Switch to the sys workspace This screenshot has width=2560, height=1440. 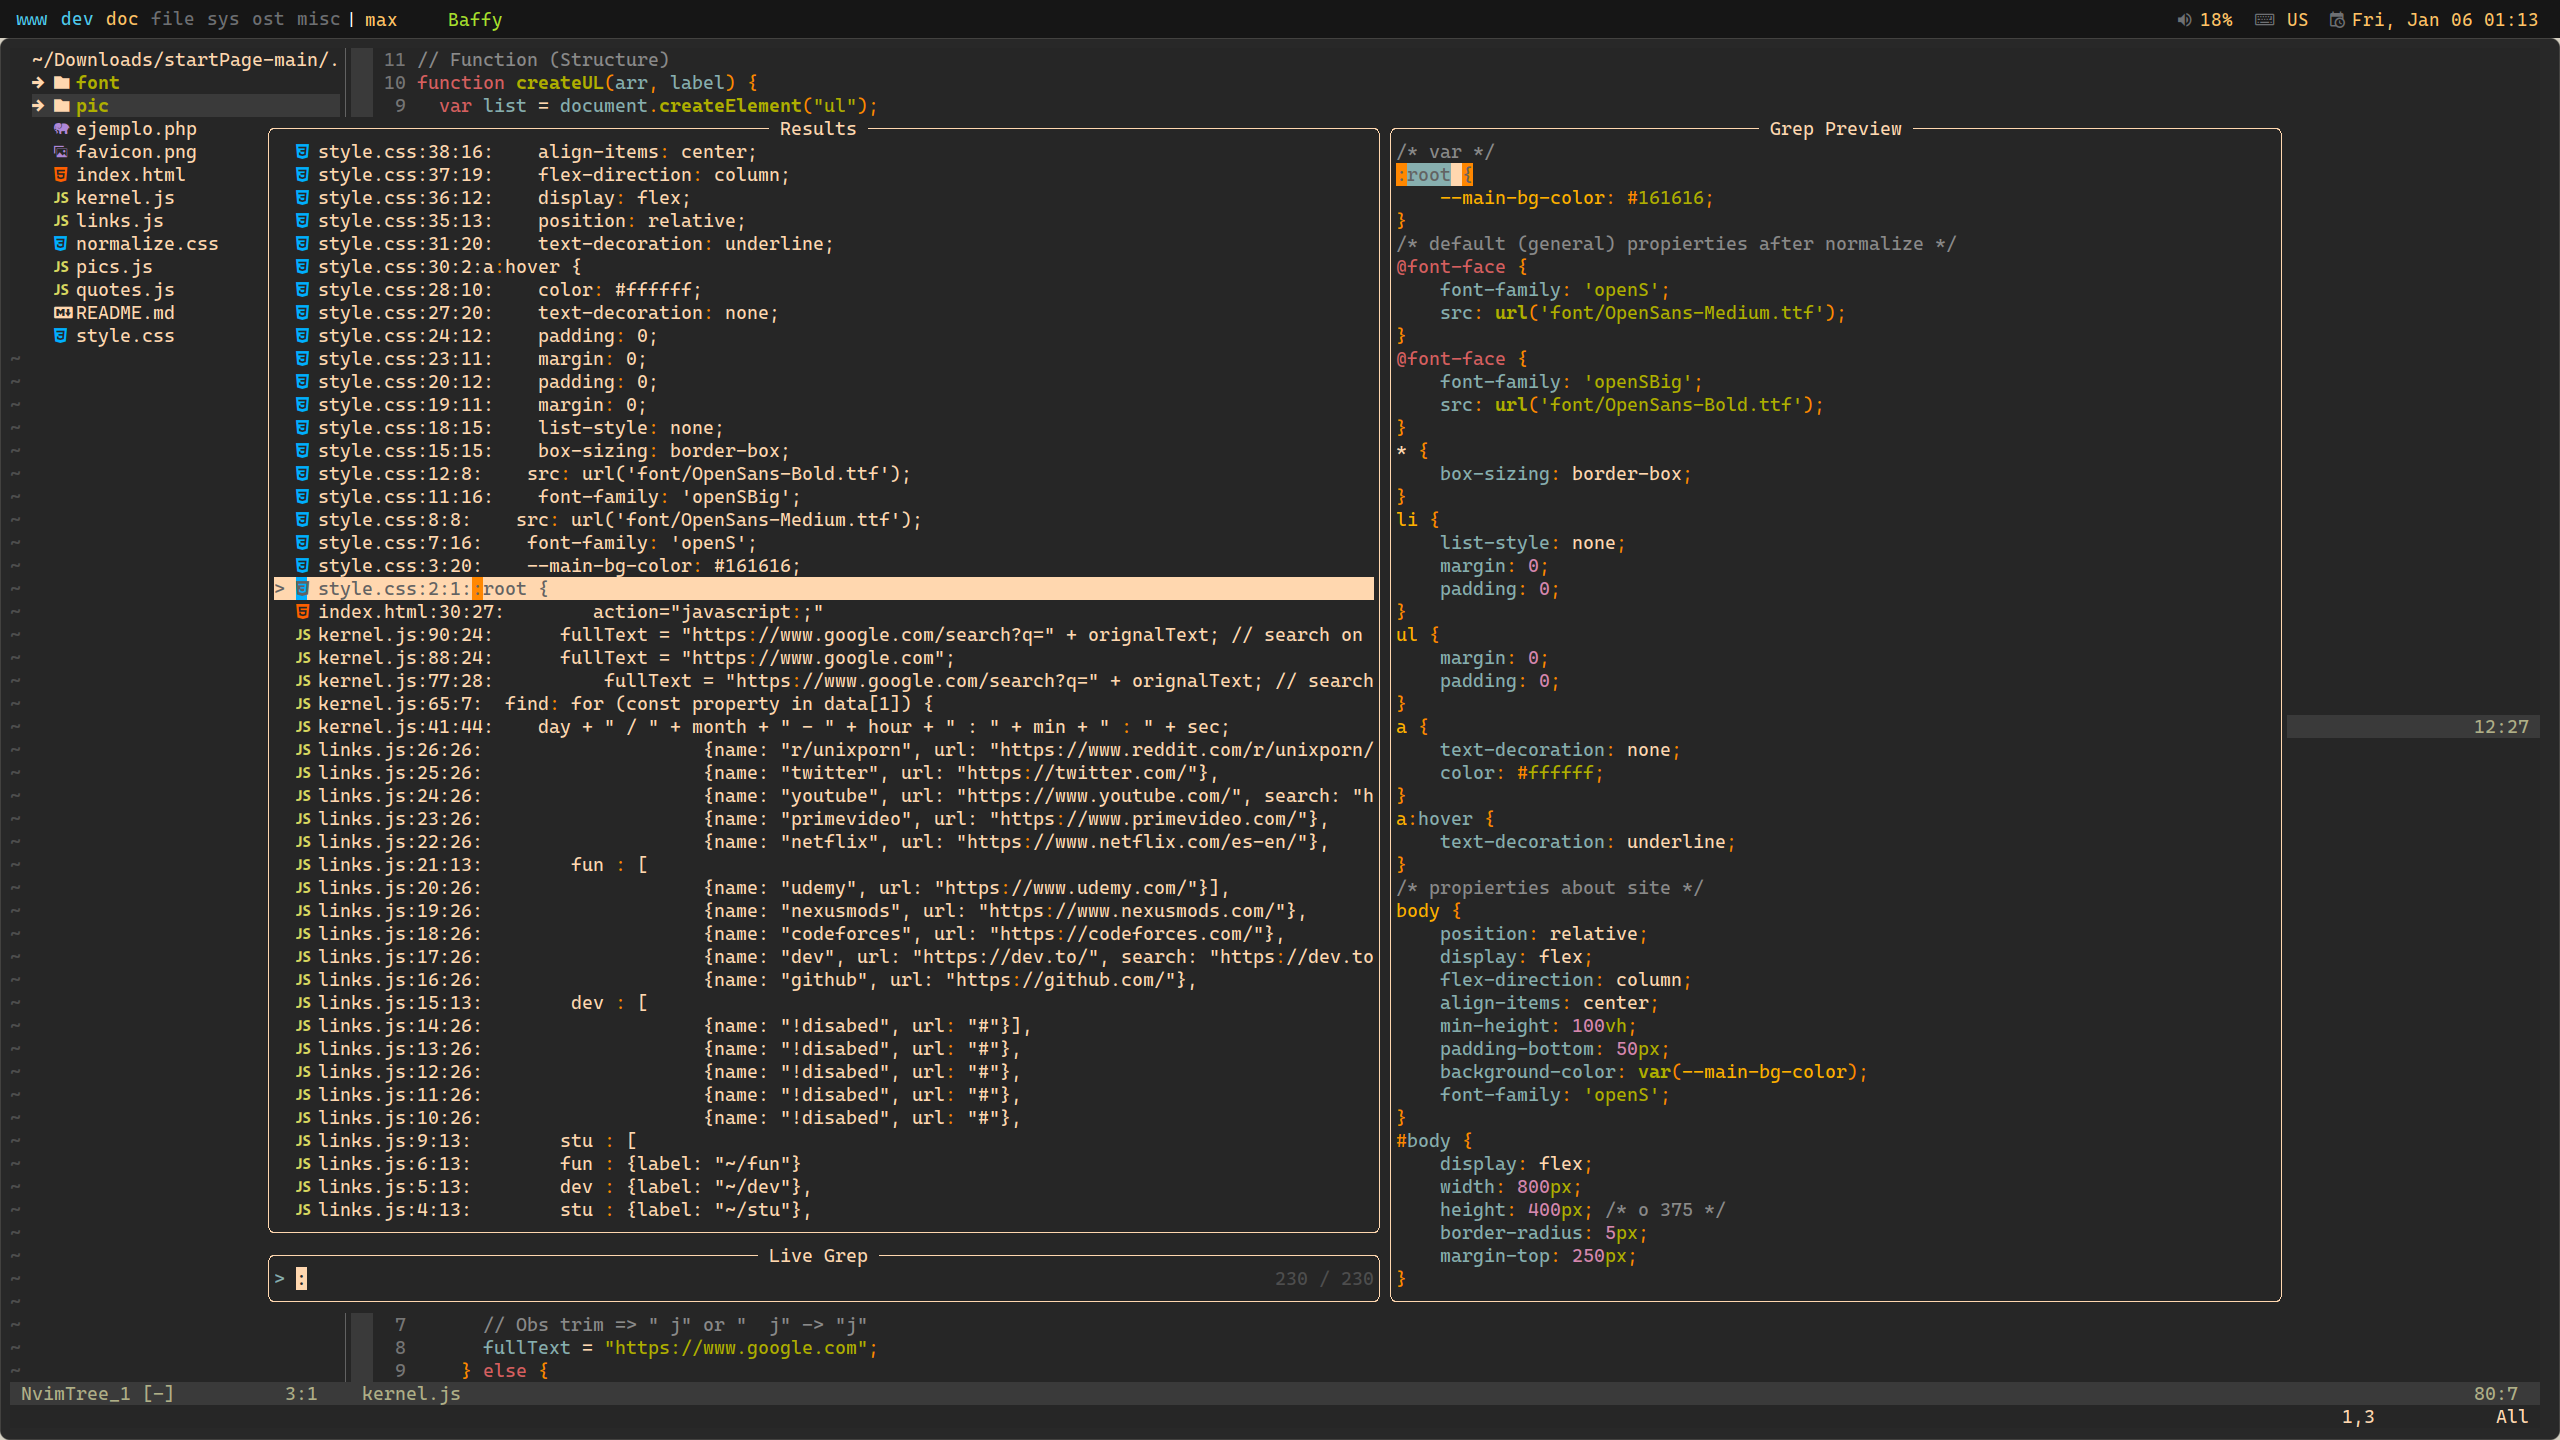223,20
